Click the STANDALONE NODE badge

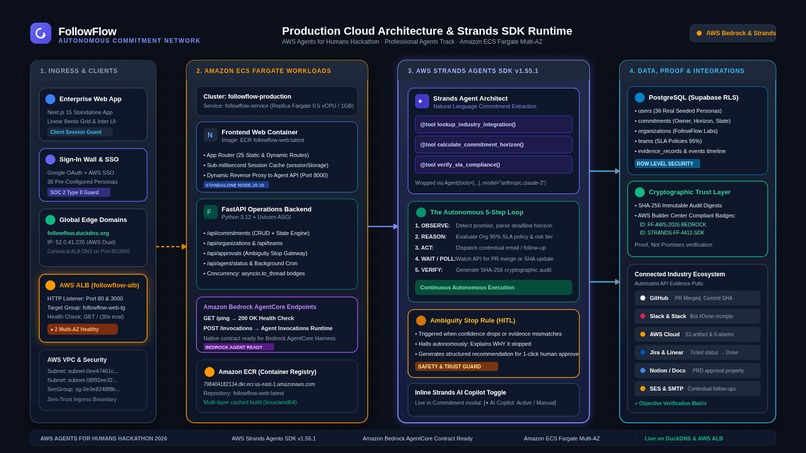pyautogui.click(x=236, y=185)
